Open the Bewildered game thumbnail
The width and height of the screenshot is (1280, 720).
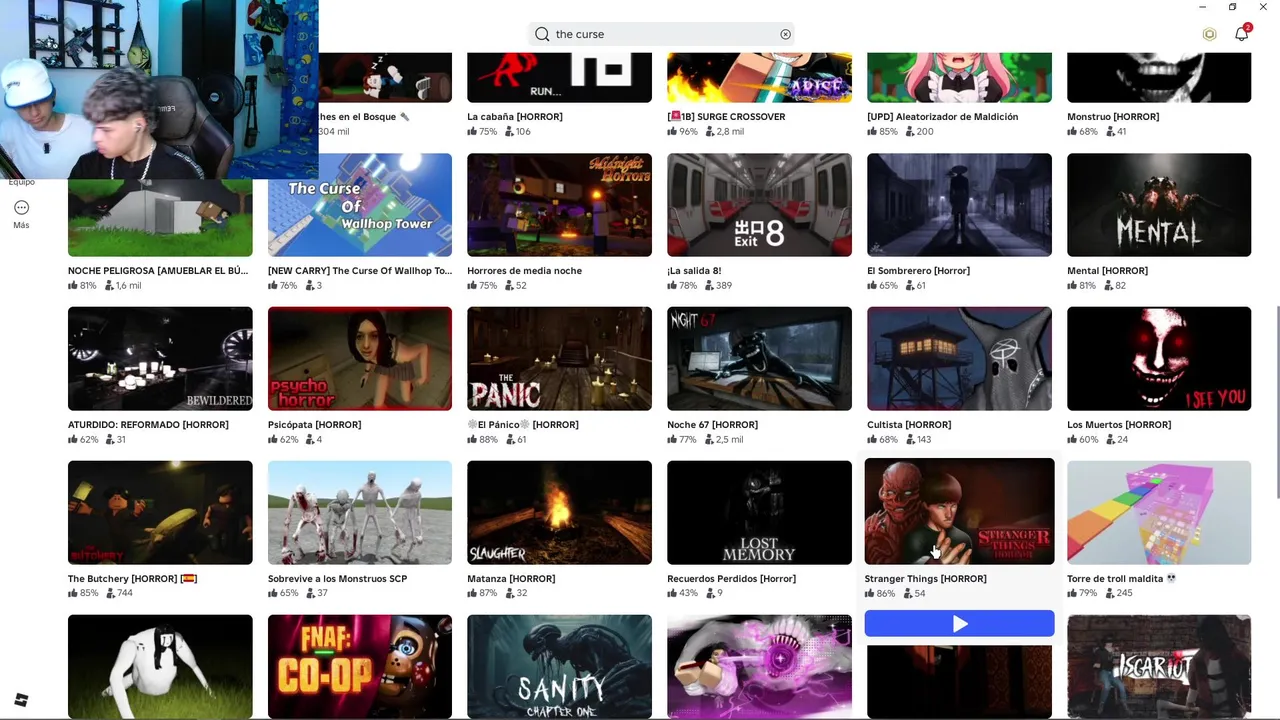160,359
